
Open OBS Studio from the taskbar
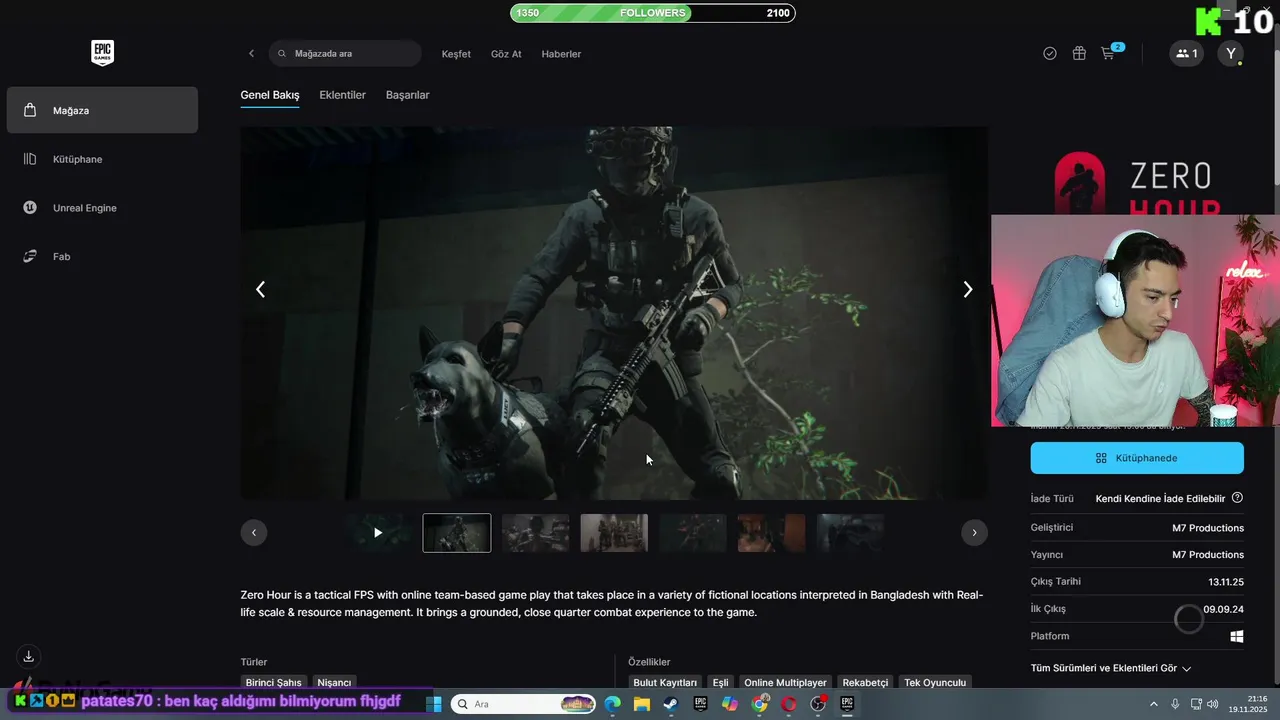pyautogui.click(x=818, y=704)
